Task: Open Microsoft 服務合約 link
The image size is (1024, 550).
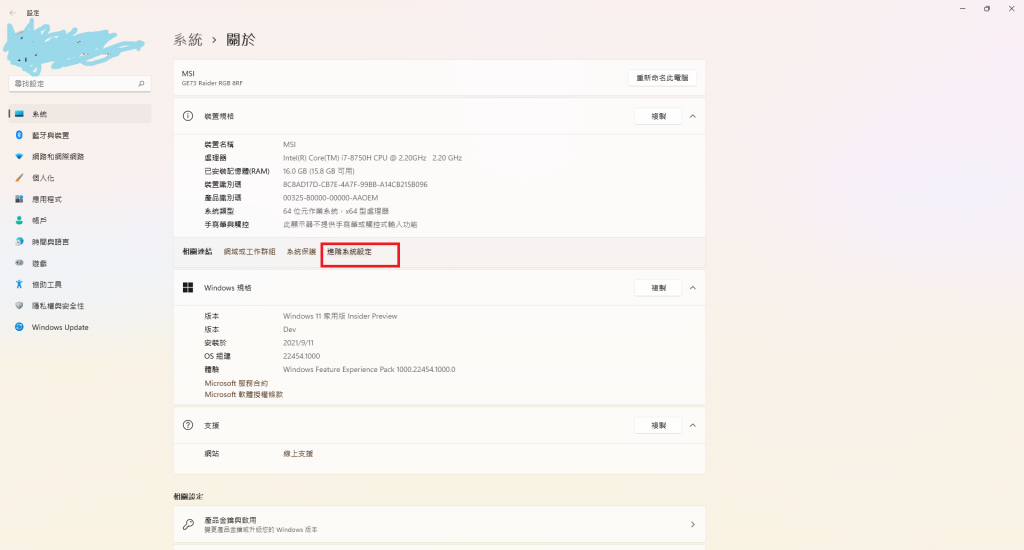Action: coord(236,383)
